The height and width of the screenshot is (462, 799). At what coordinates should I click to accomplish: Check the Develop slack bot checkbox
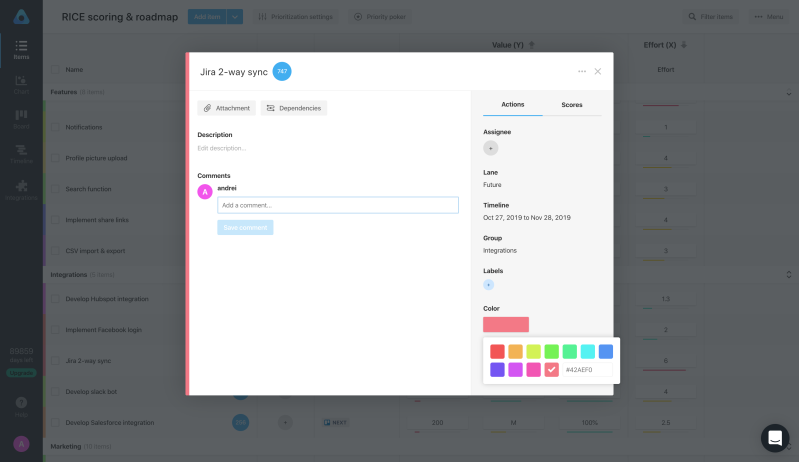click(55, 392)
